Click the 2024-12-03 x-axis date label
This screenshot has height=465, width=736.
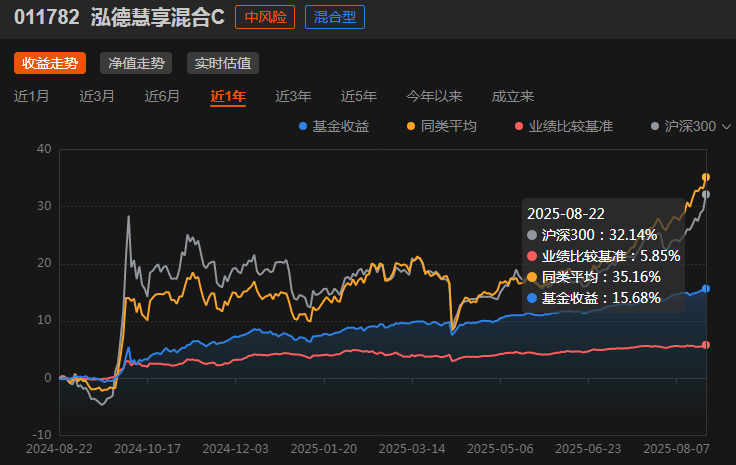pos(236,449)
